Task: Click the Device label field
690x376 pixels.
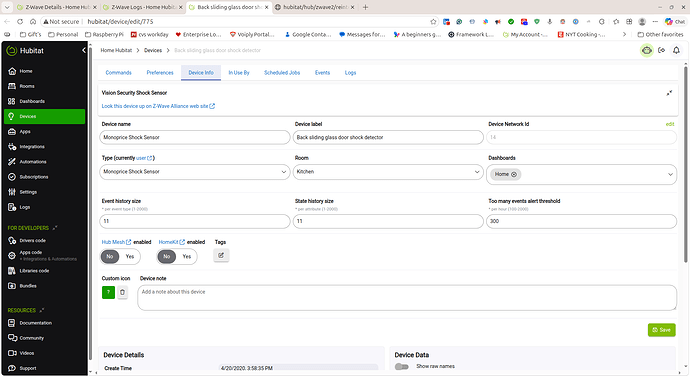Action: [x=388, y=137]
